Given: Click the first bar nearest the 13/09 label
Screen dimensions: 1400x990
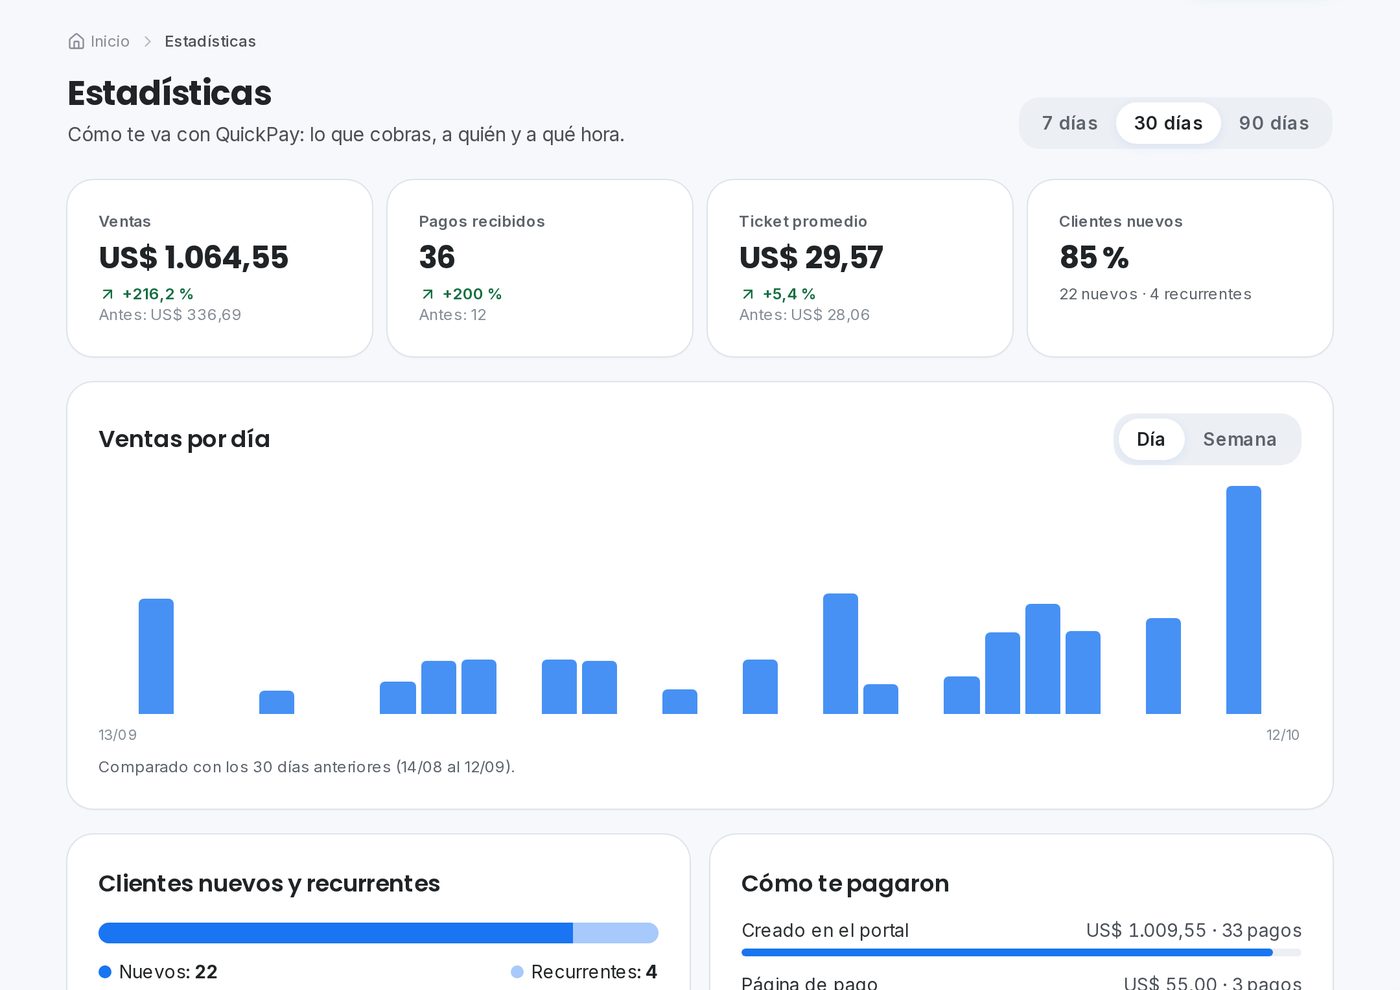Looking at the screenshot, I should [x=156, y=656].
